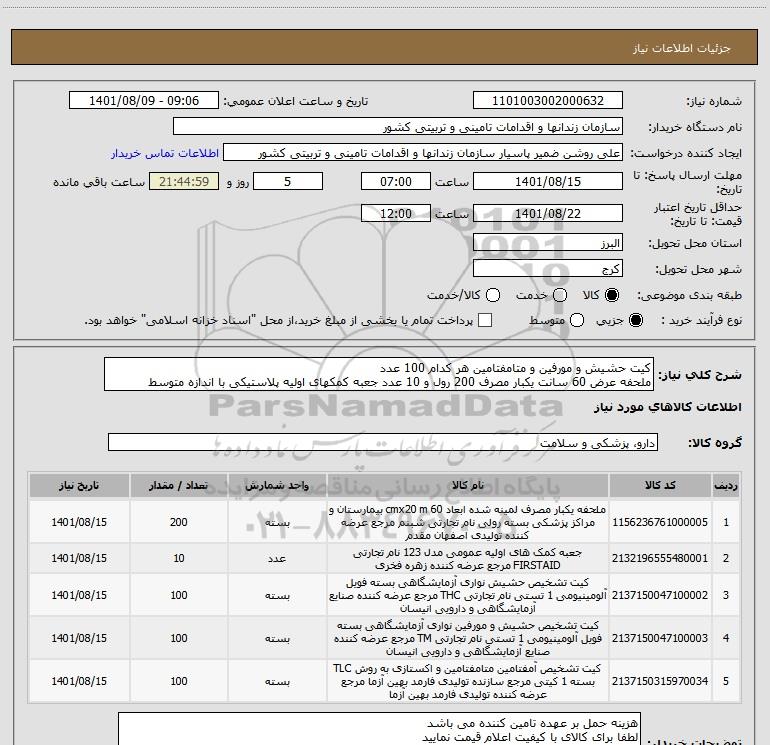Click the ملحفه یکبار مصرف product name cell
The image size is (770, 745).
pos(468,522)
